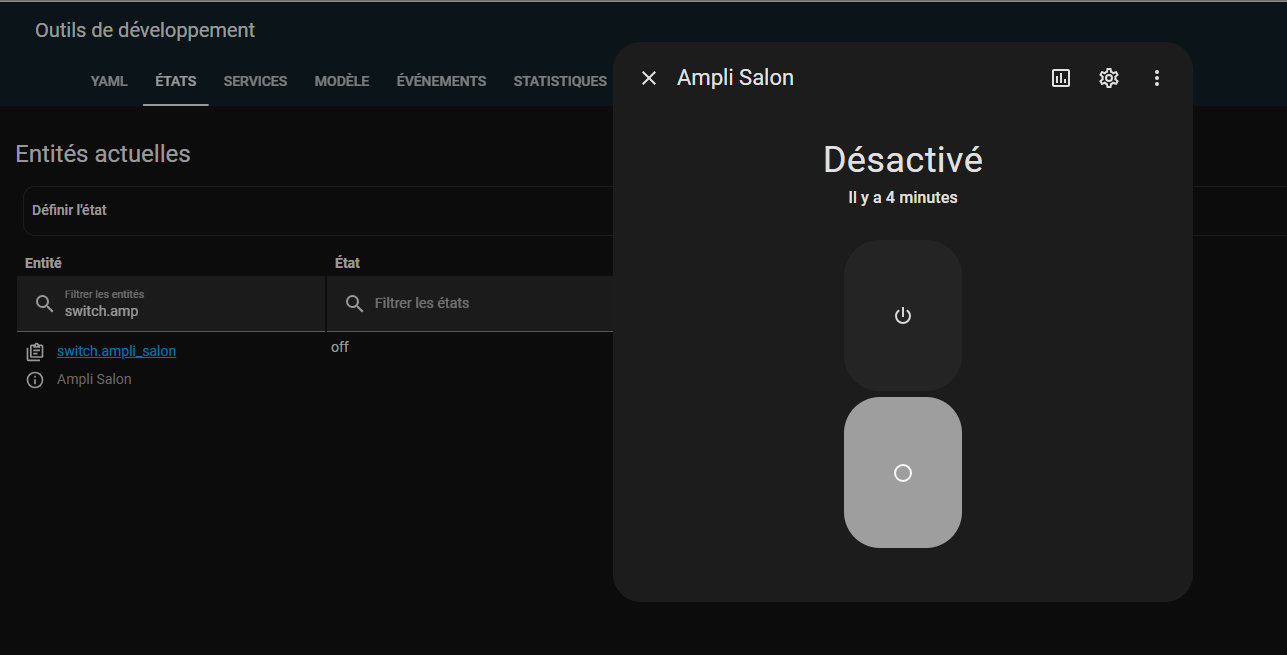Open the three-dot overflow menu

pyautogui.click(x=1157, y=78)
